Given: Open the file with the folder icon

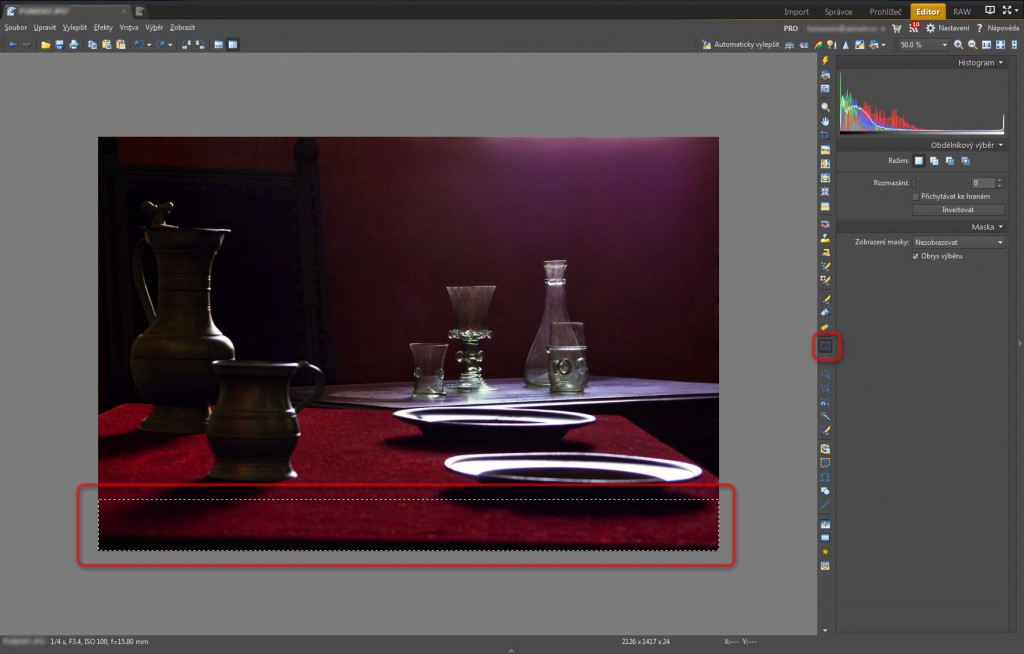Looking at the screenshot, I should pos(46,44).
